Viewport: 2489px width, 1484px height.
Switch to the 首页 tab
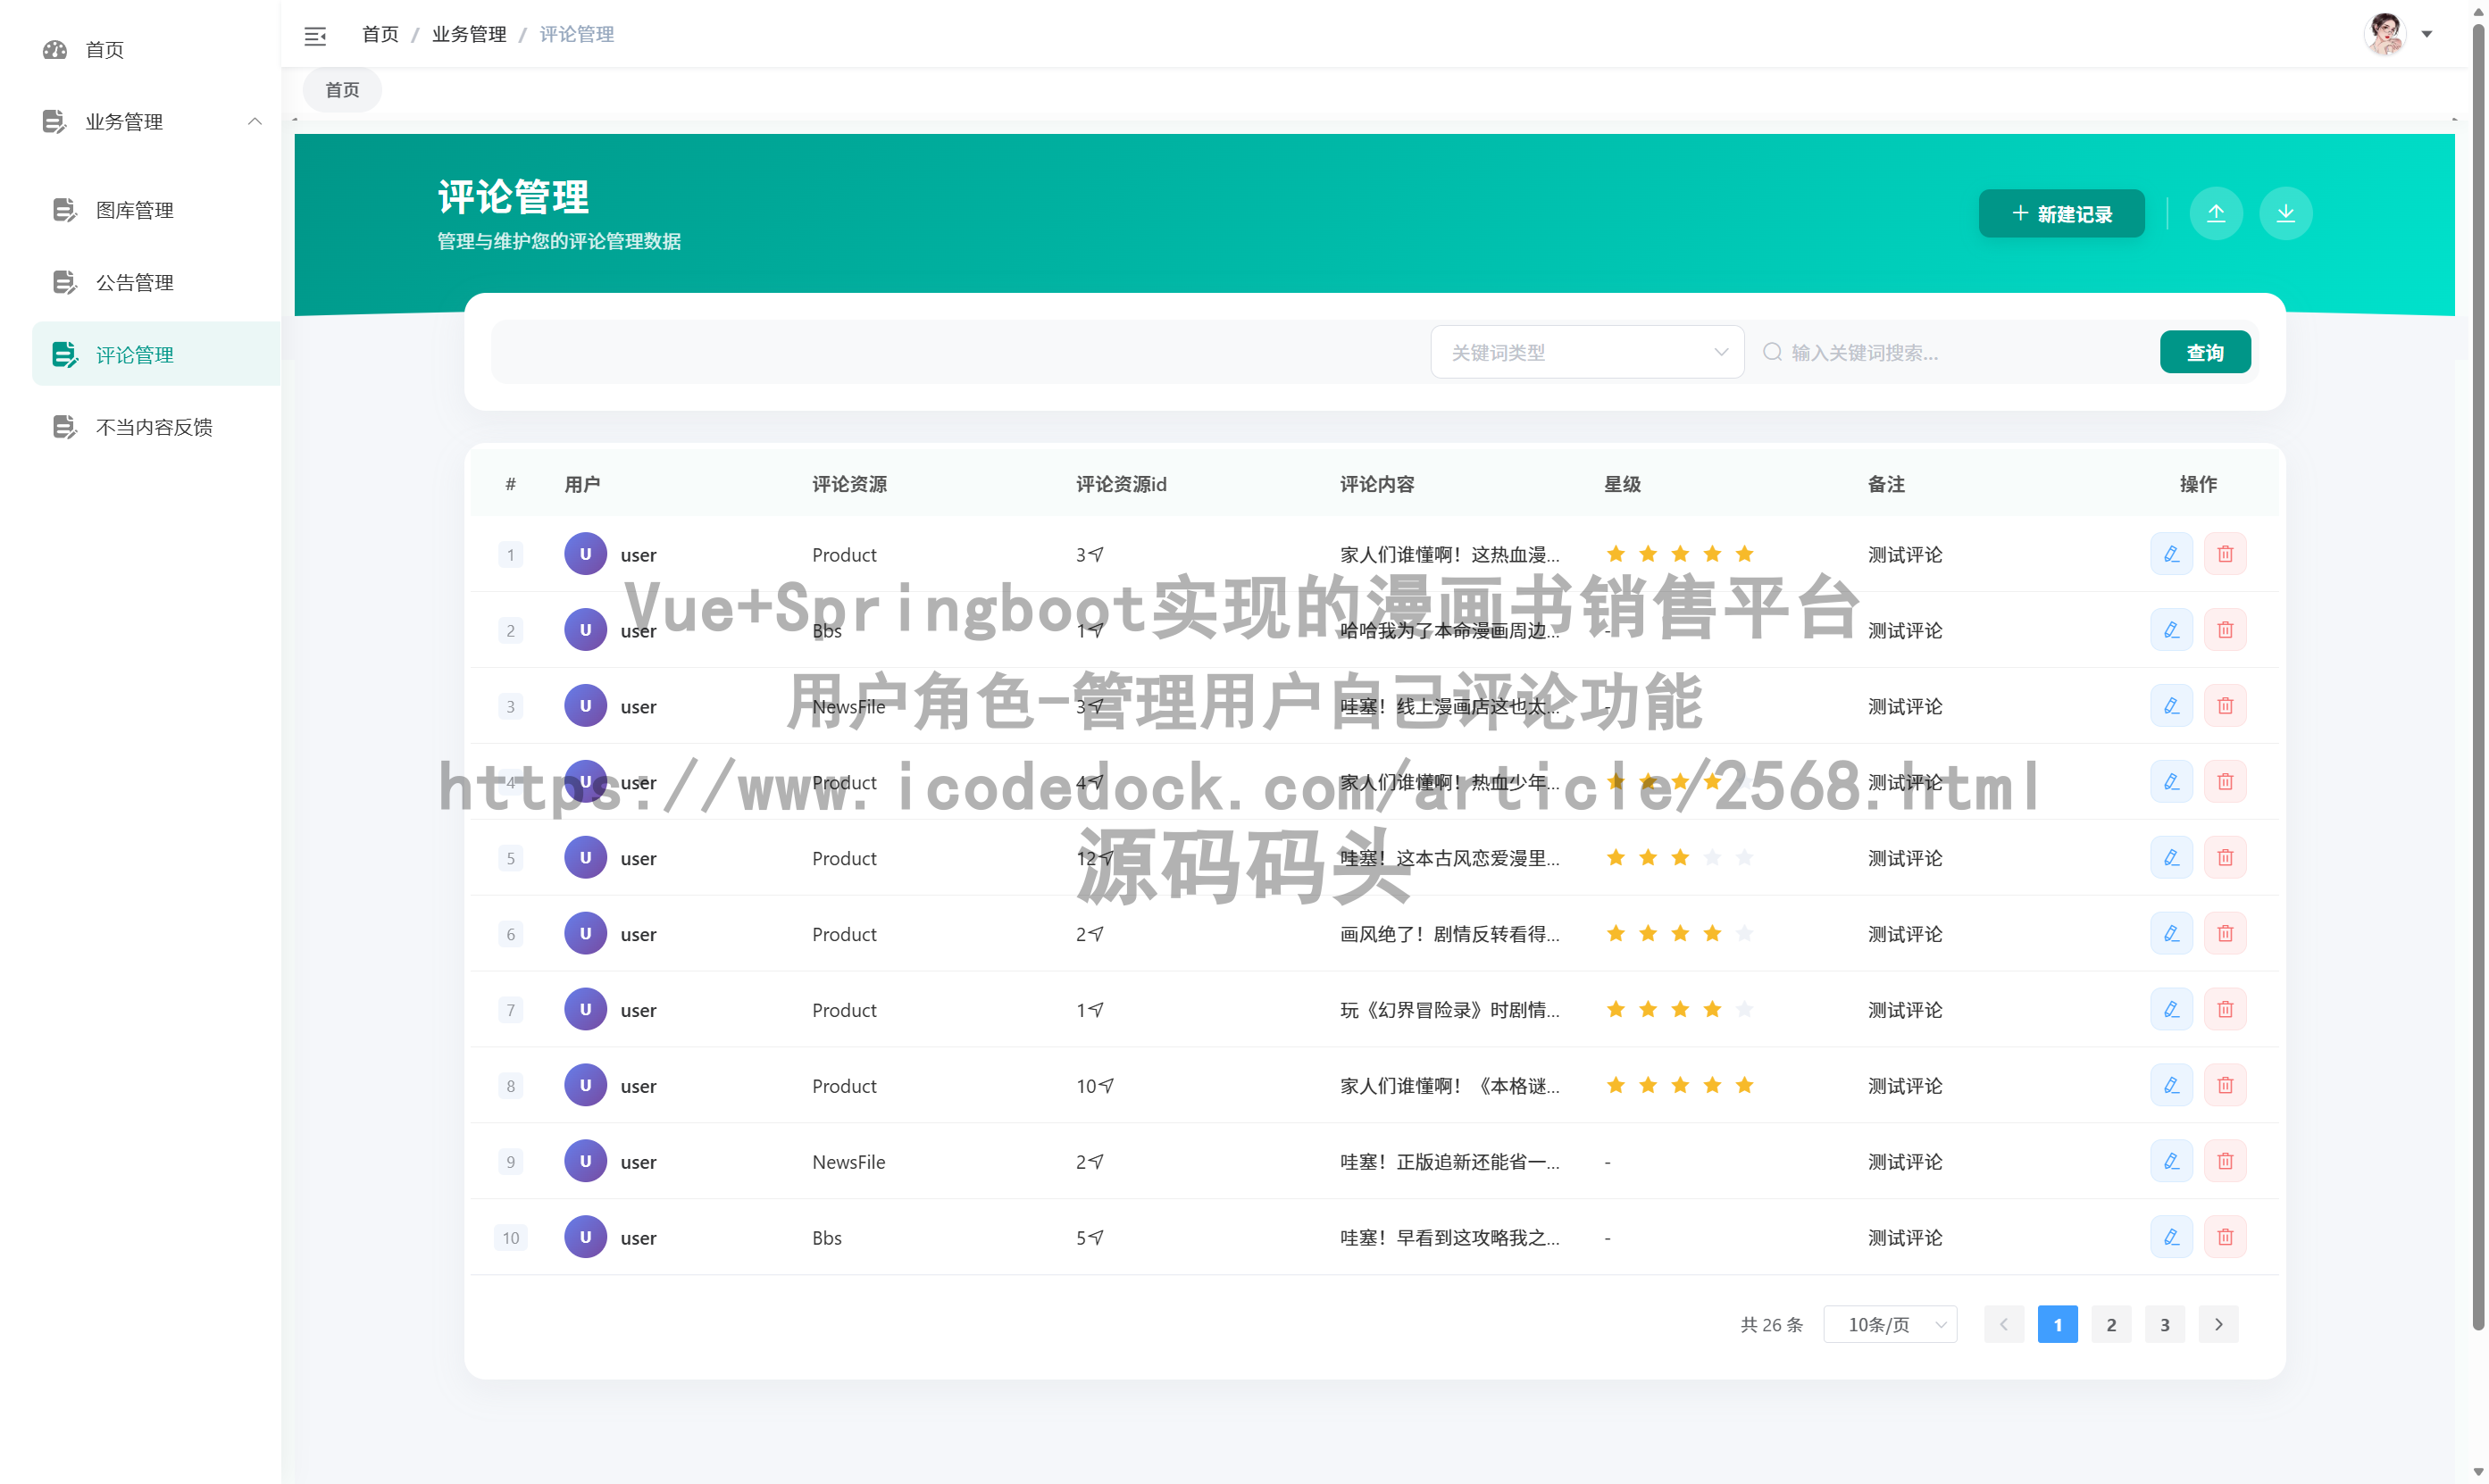pyautogui.click(x=340, y=89)
